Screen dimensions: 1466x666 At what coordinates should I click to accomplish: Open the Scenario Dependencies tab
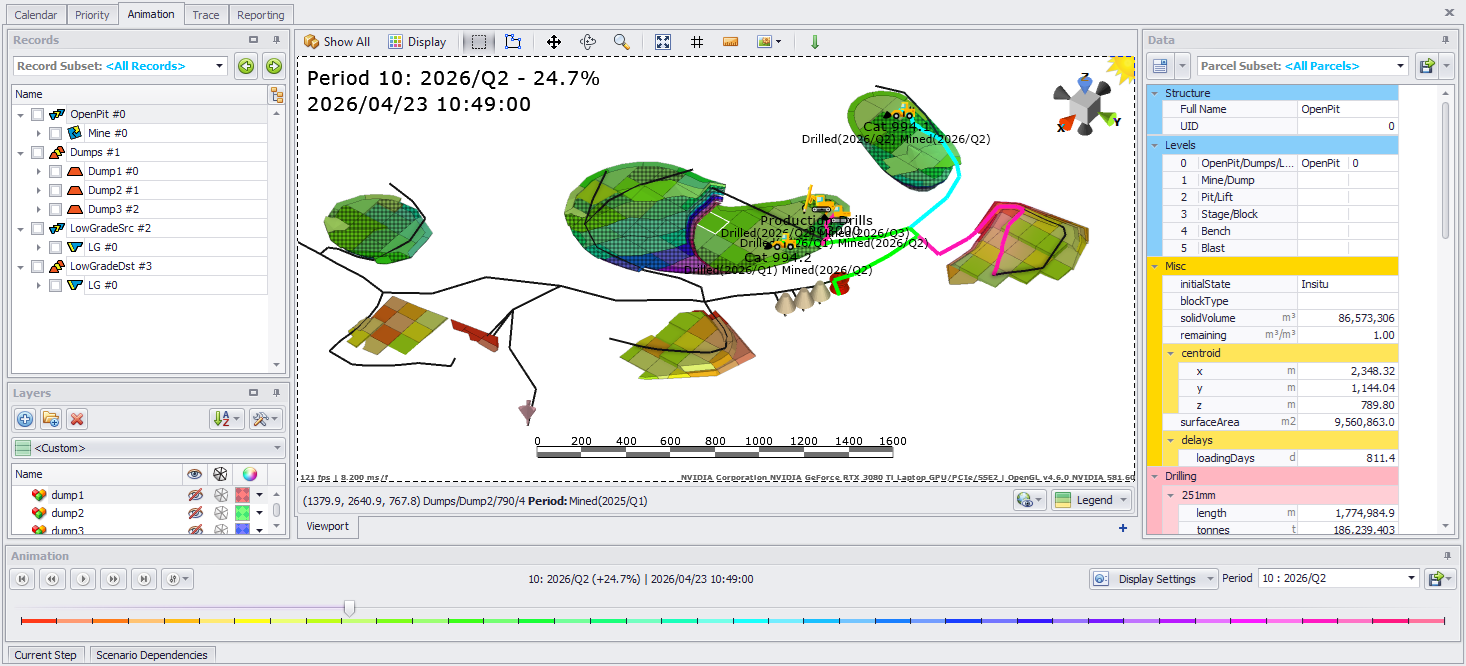pyautogui.click(x=152, y=655)
